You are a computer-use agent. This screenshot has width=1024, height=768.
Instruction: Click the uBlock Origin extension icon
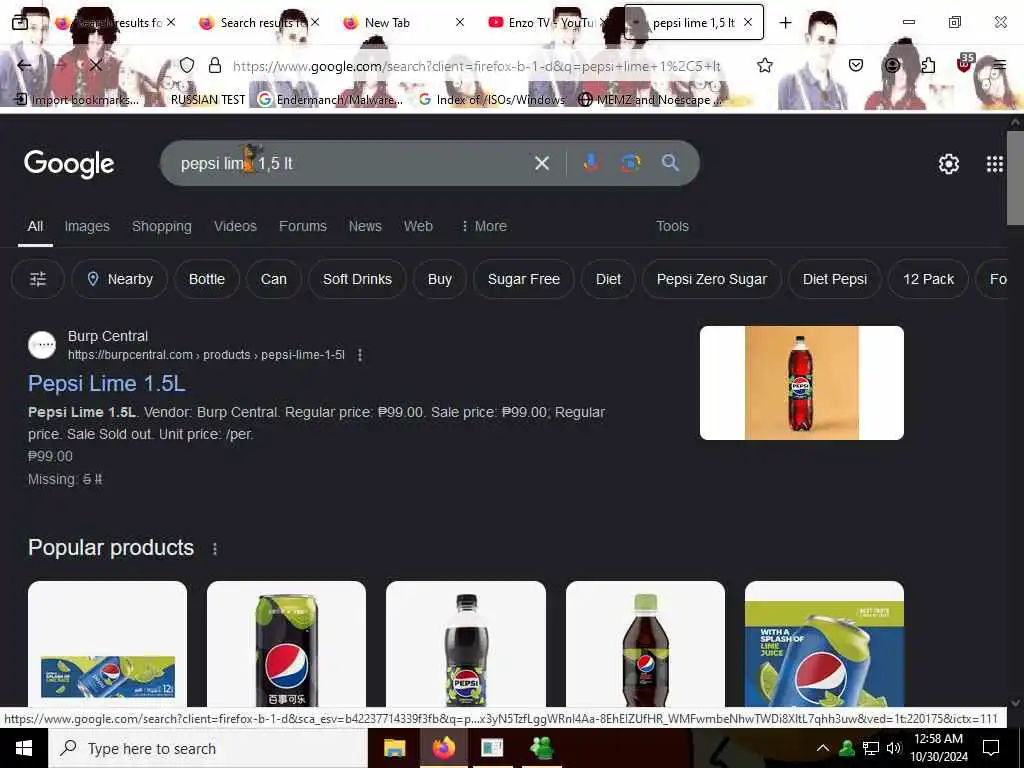point(964,64)
